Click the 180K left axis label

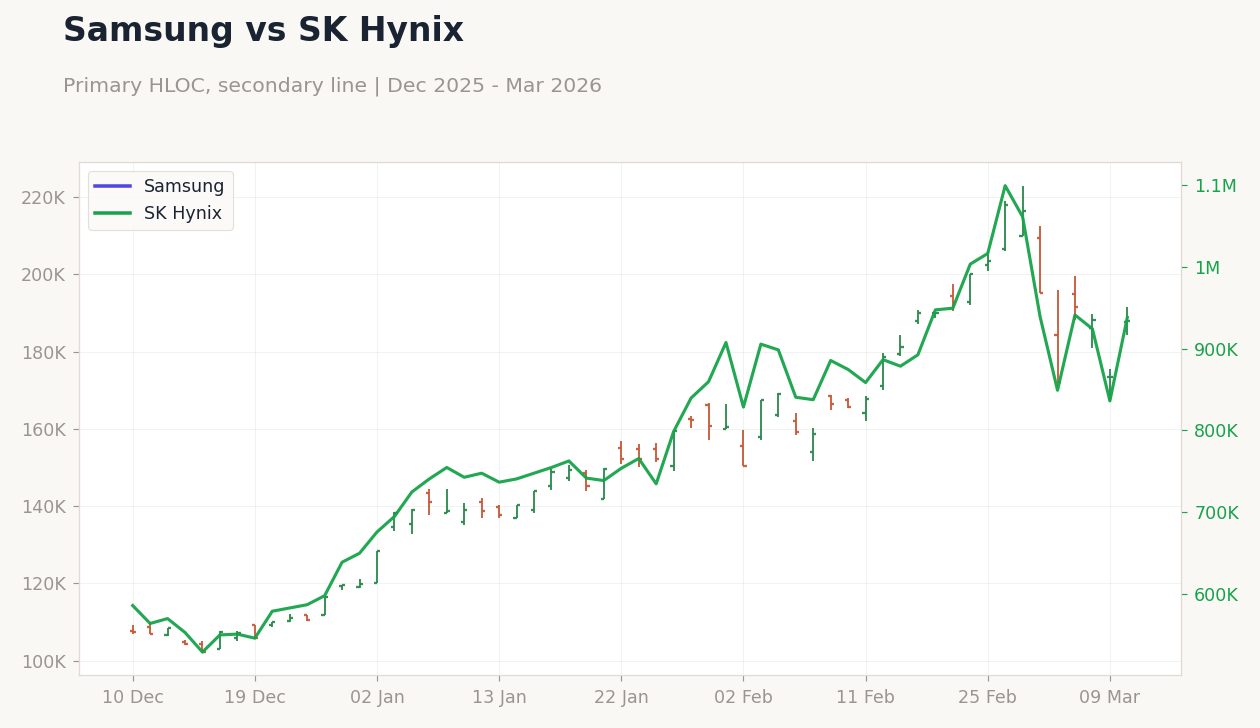[43, 352]
